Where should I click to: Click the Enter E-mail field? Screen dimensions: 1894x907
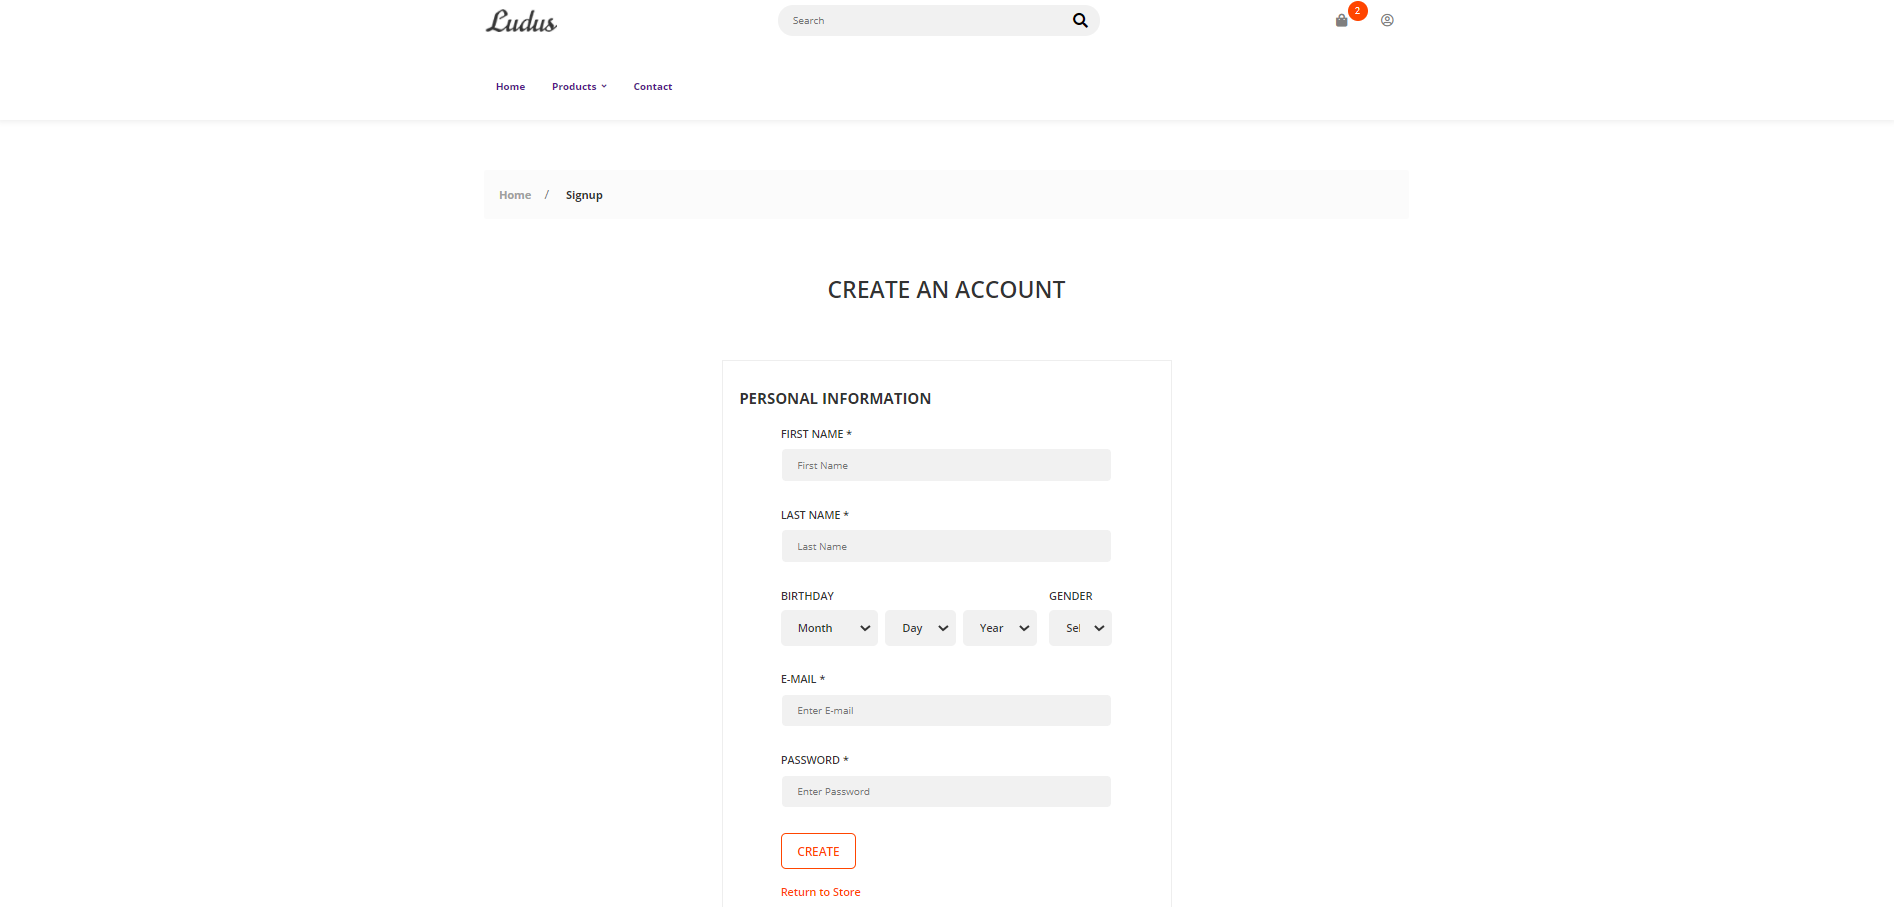pos(945,710)
